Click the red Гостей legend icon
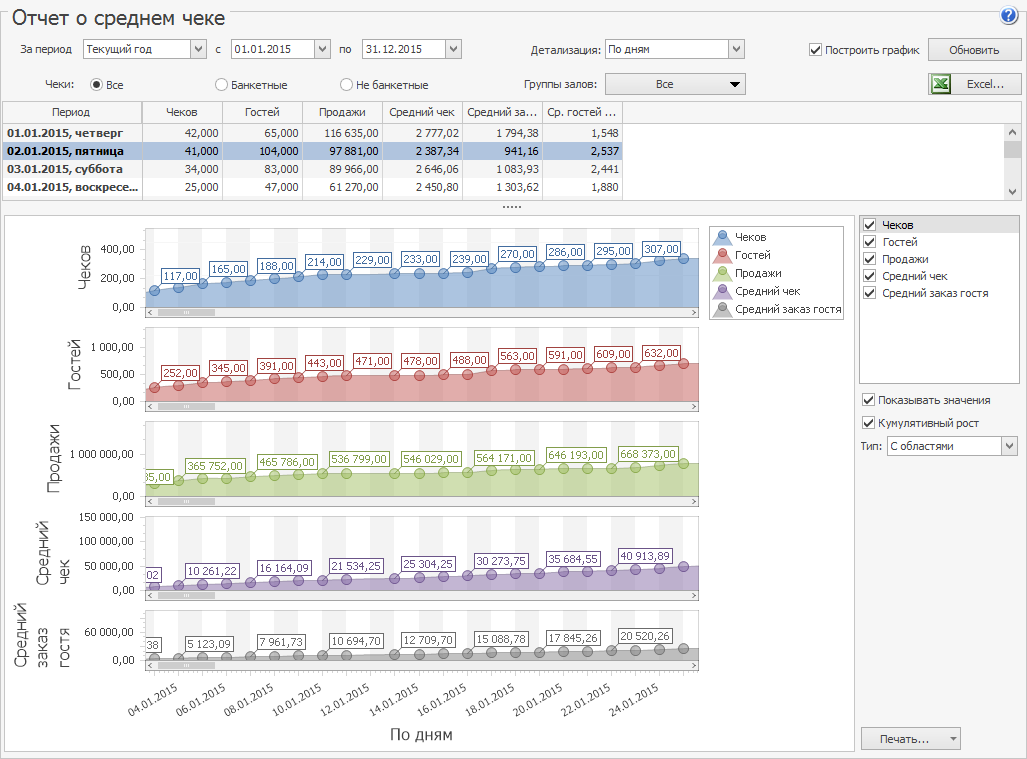The height and width of the screenshot is (759, 1027). coord(722,256)
